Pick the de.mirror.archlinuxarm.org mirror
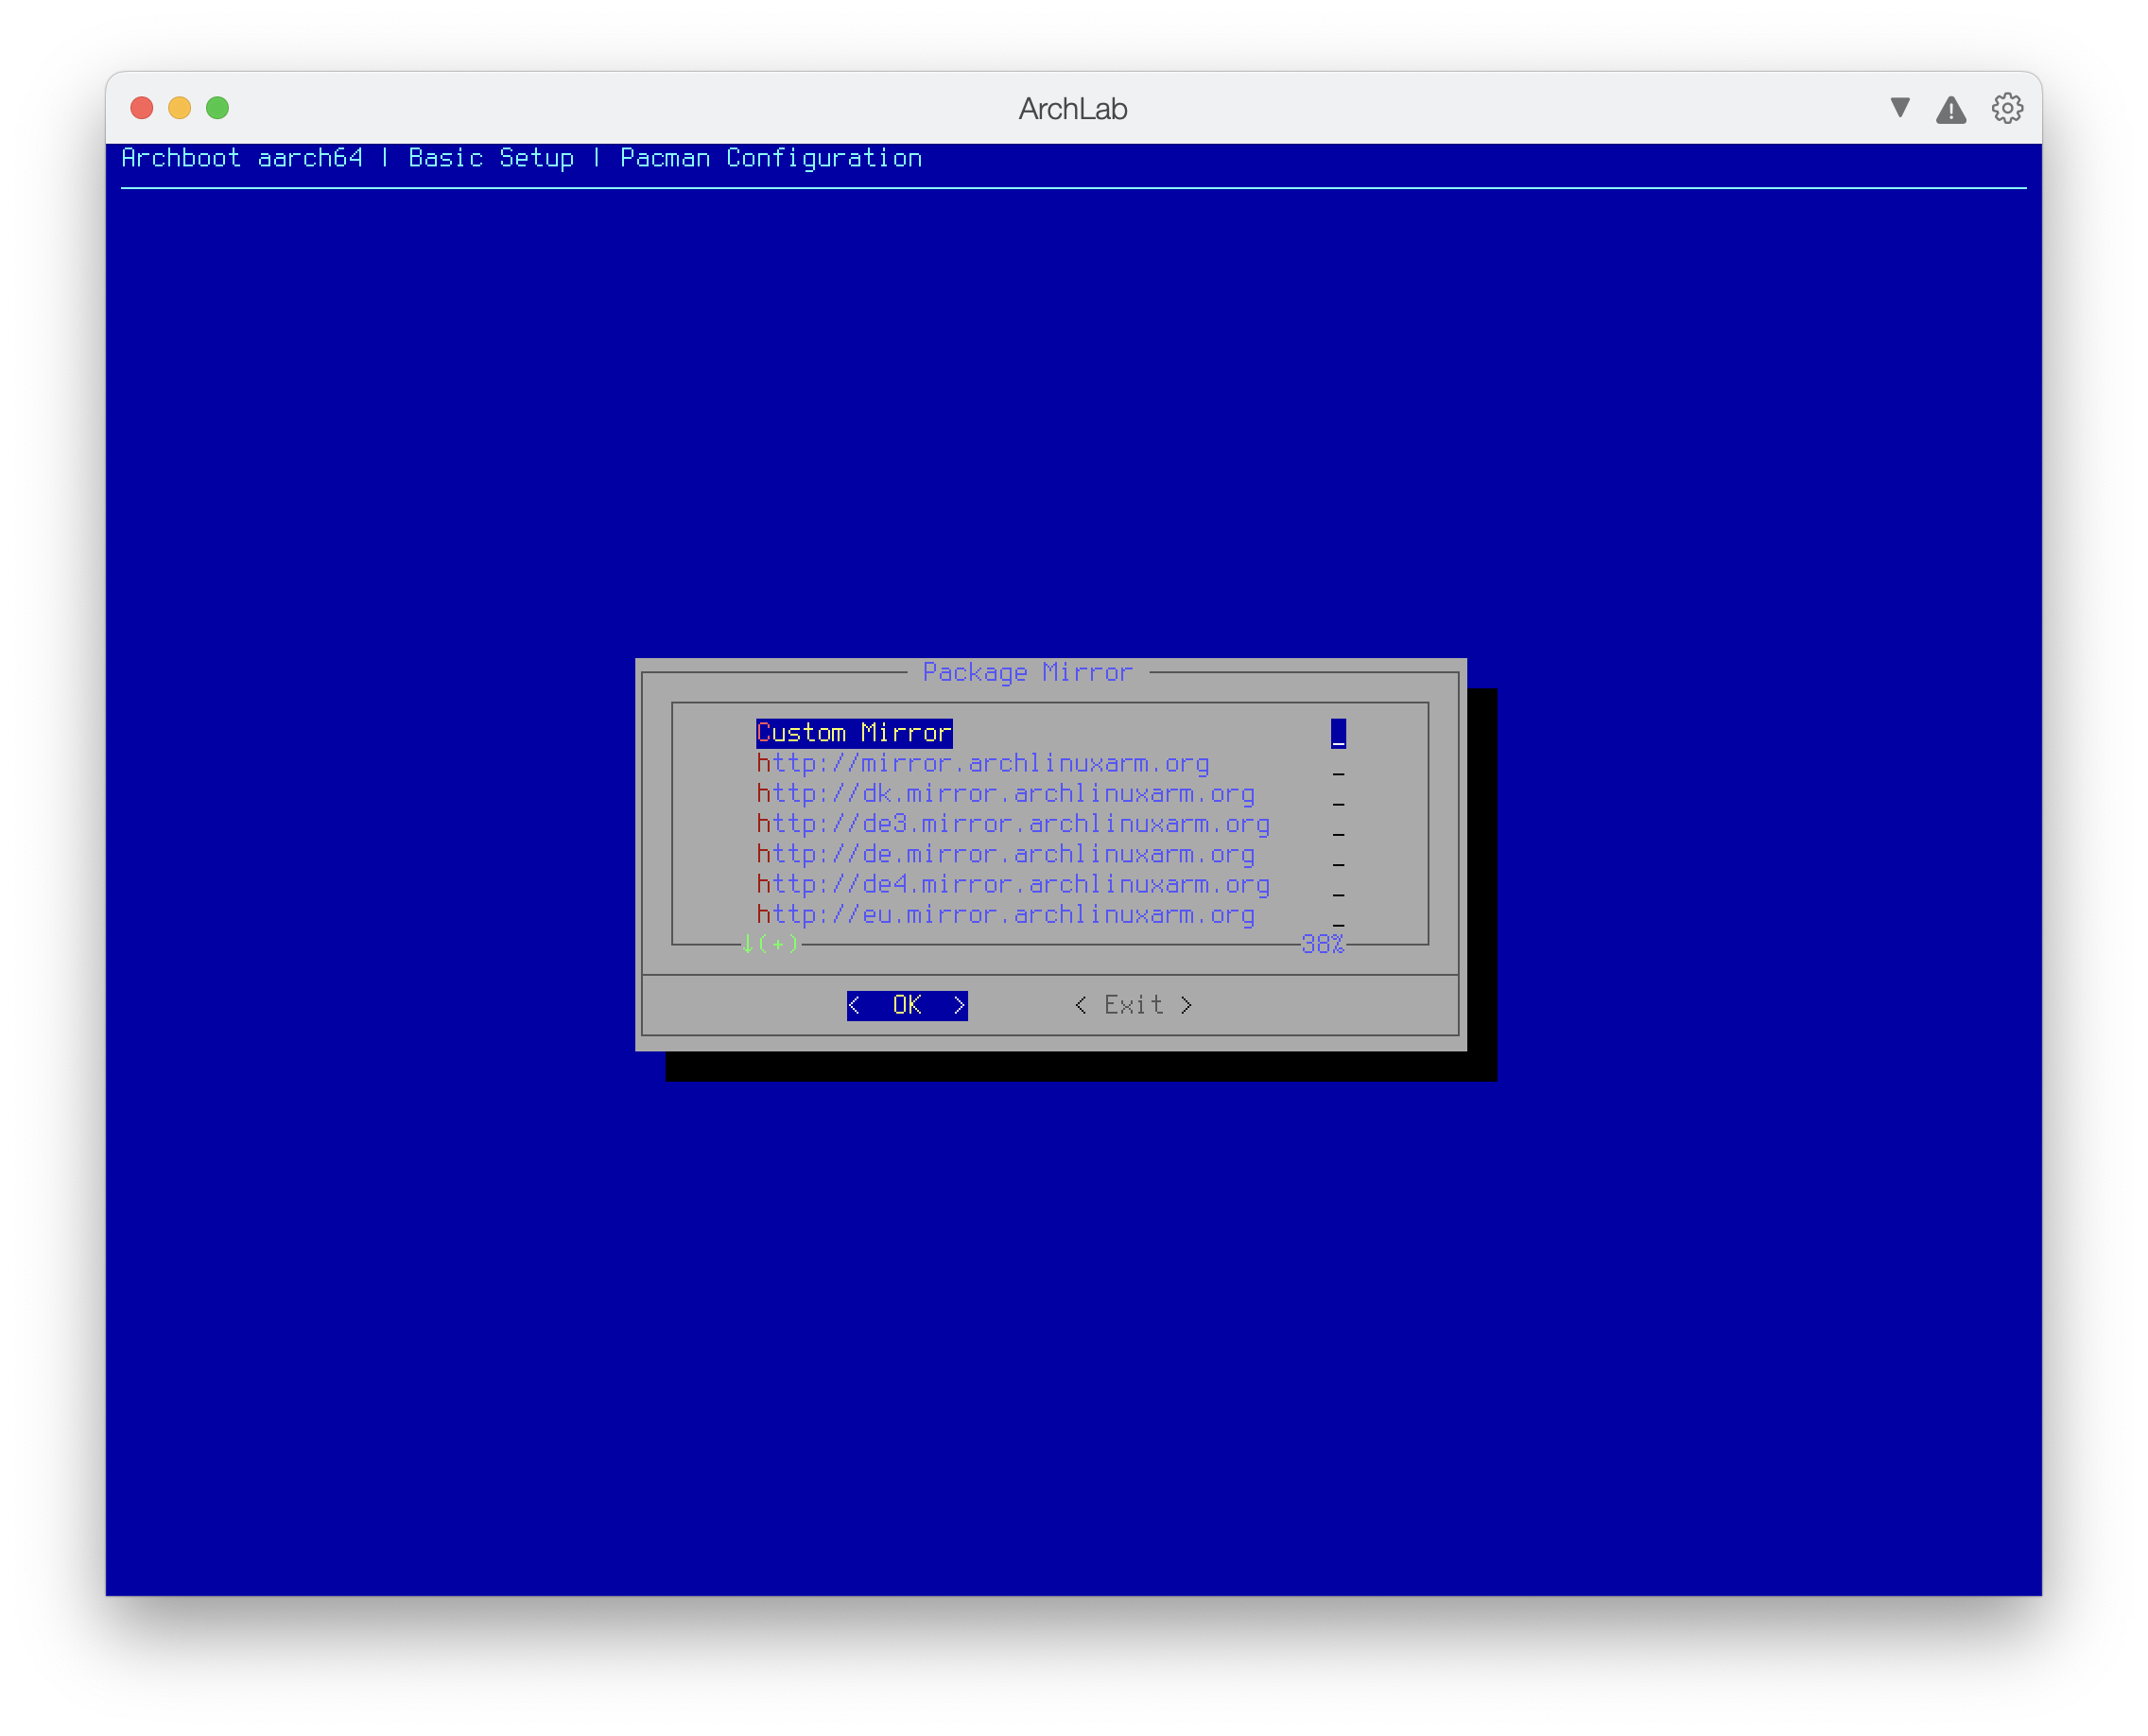Screen dimensions: 2148x1736 pyautogui.click(x=1005, y=854)
